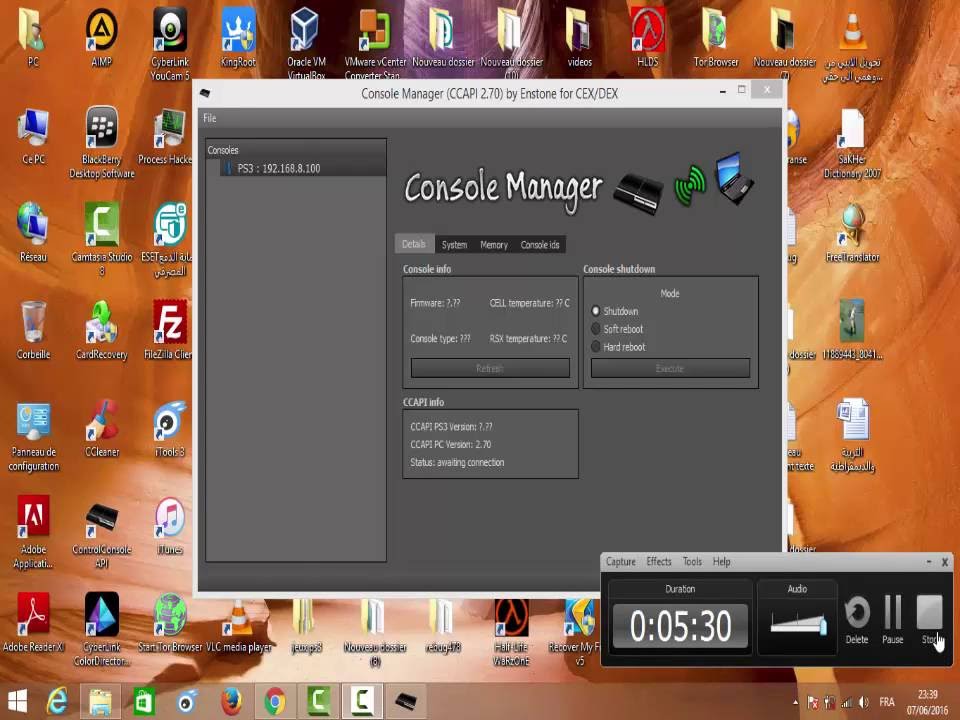Viewport: 960px width, 720px height.
Task: Open the Réseau network icon
Action: click(33, 233)
